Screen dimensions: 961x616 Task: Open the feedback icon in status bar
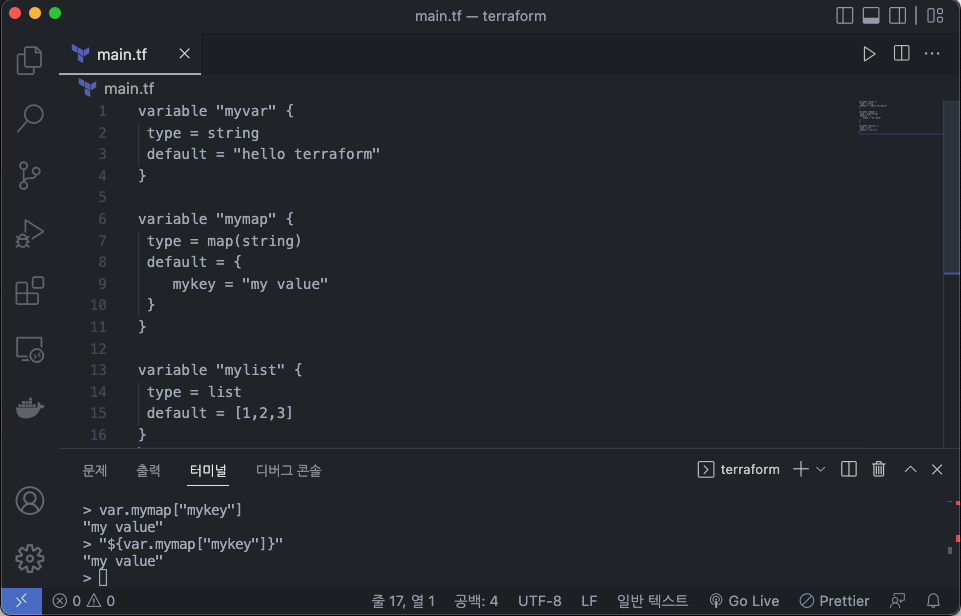[x=898, y=601]
